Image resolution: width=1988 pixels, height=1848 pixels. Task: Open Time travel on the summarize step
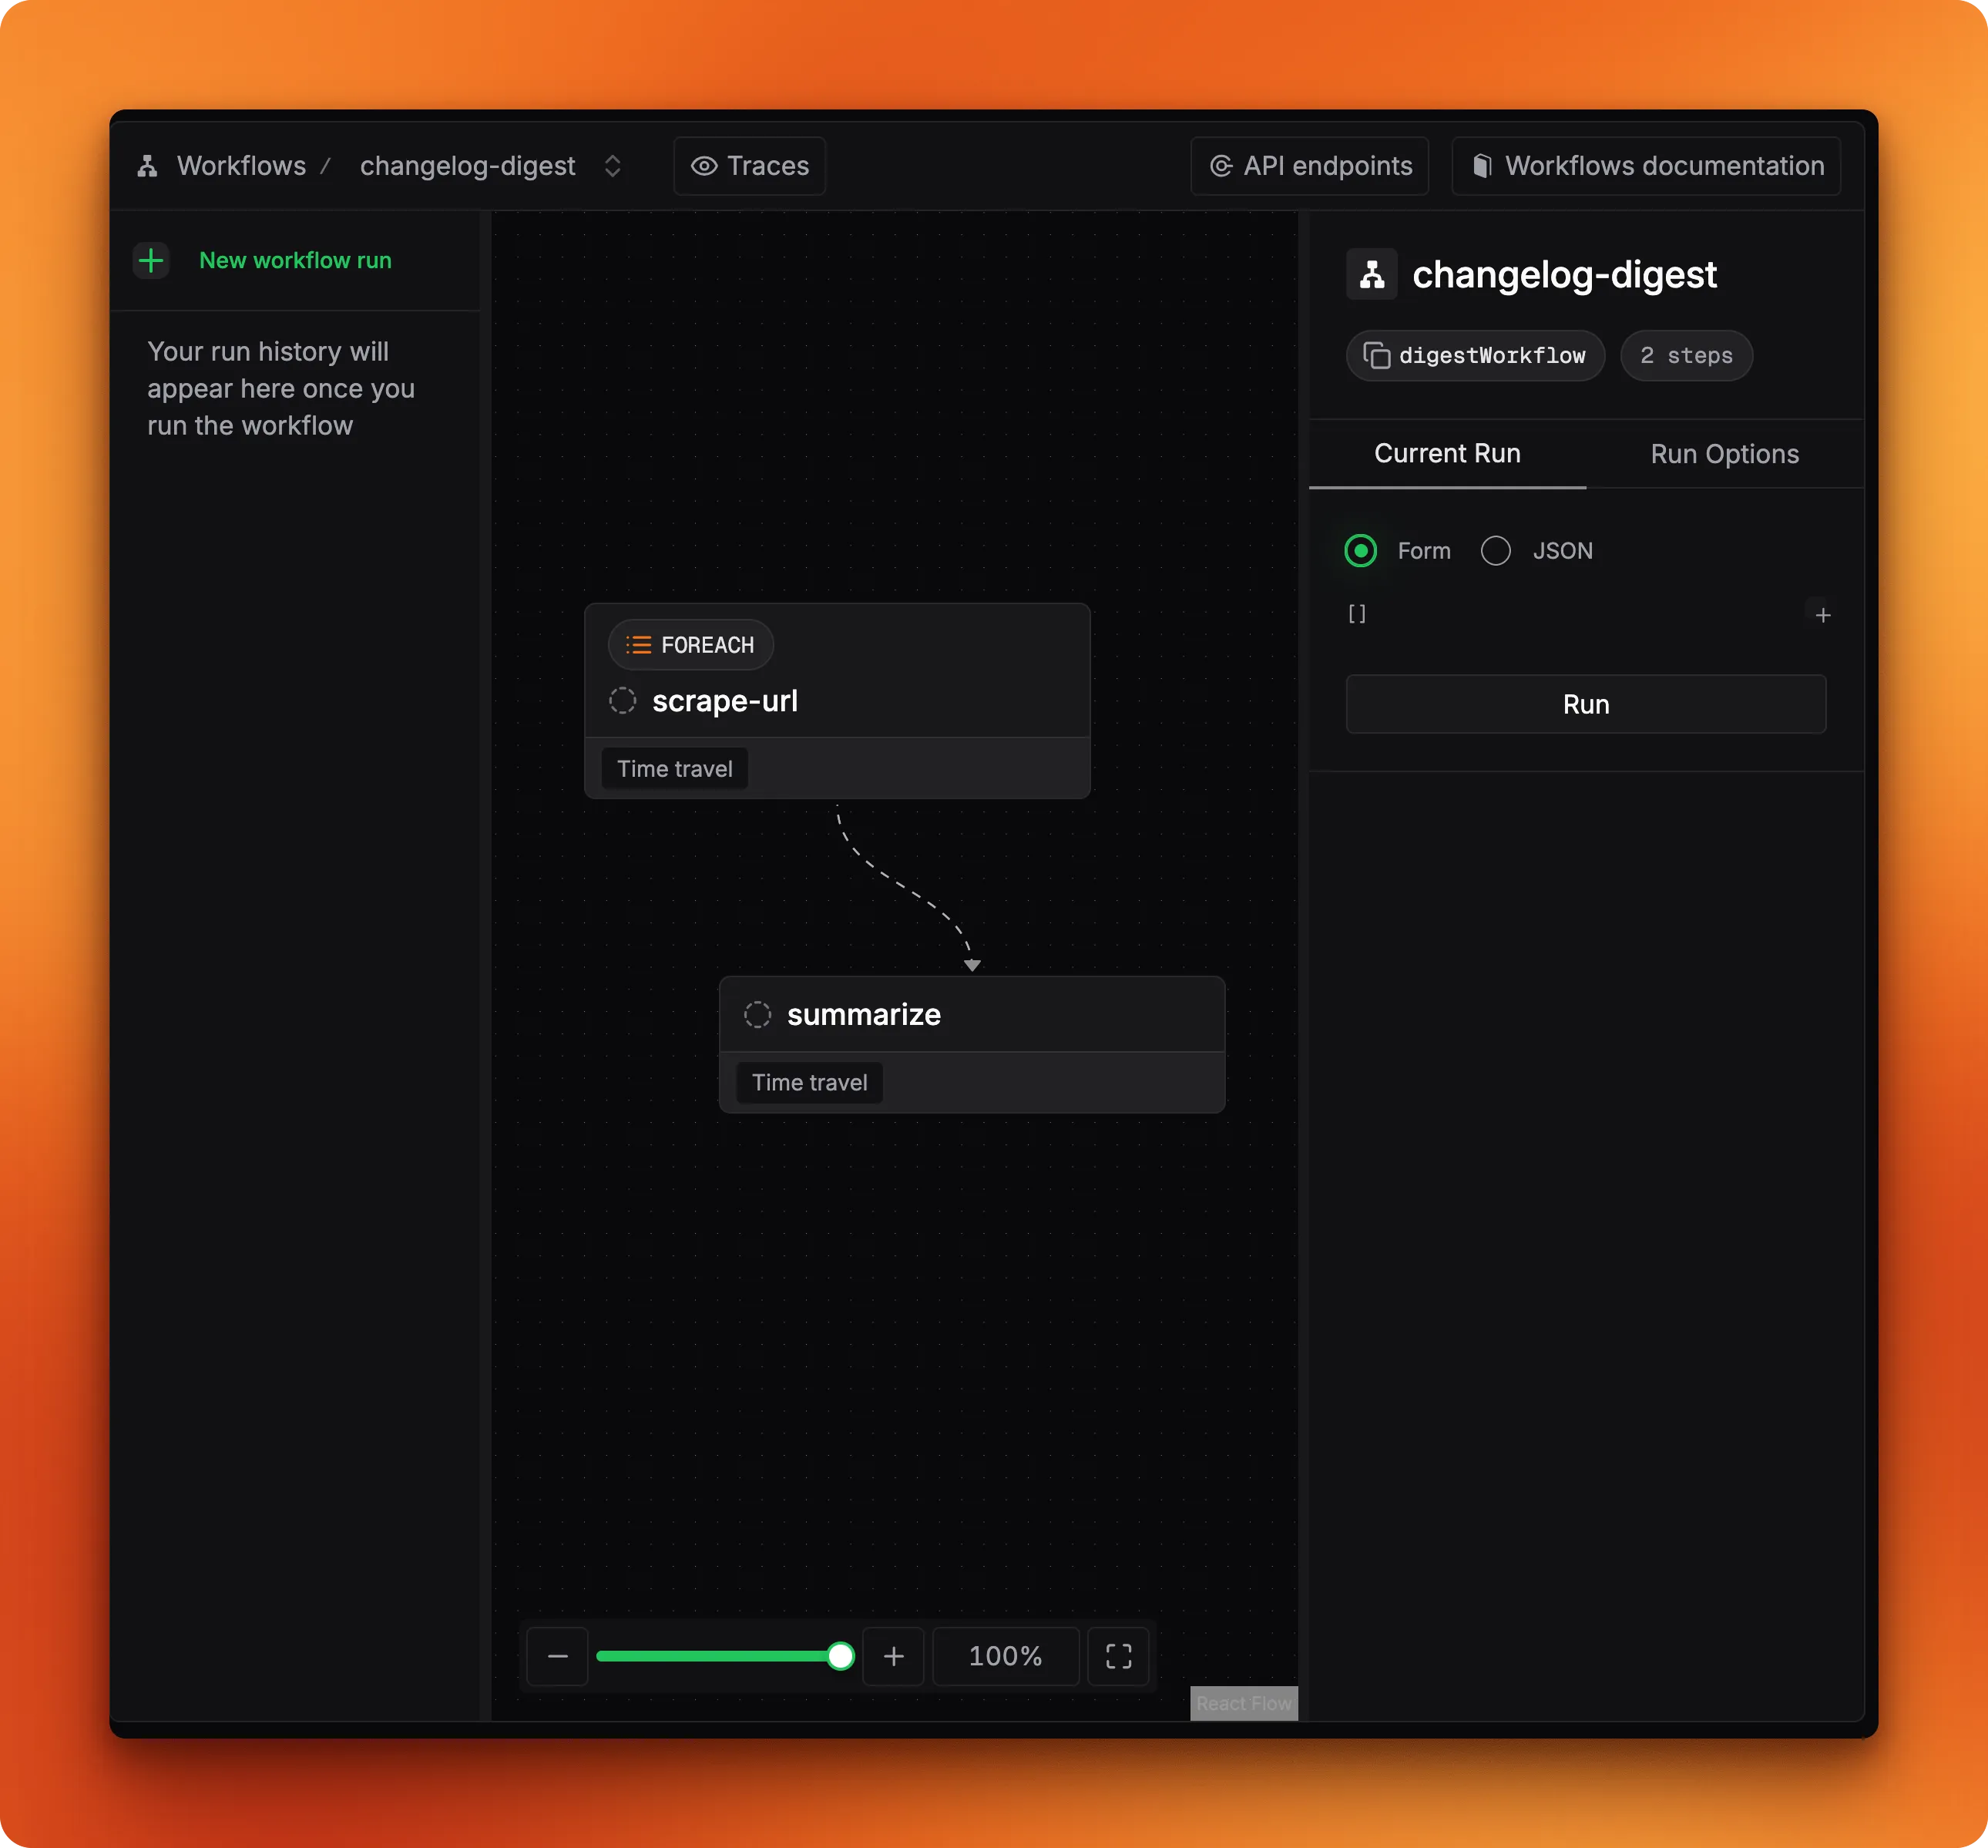point(808,1082)
